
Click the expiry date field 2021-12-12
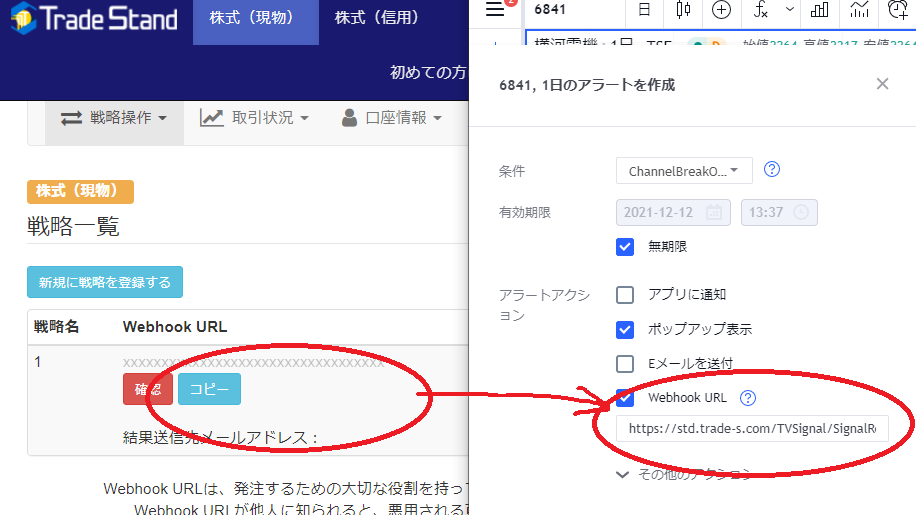(673, 212)
